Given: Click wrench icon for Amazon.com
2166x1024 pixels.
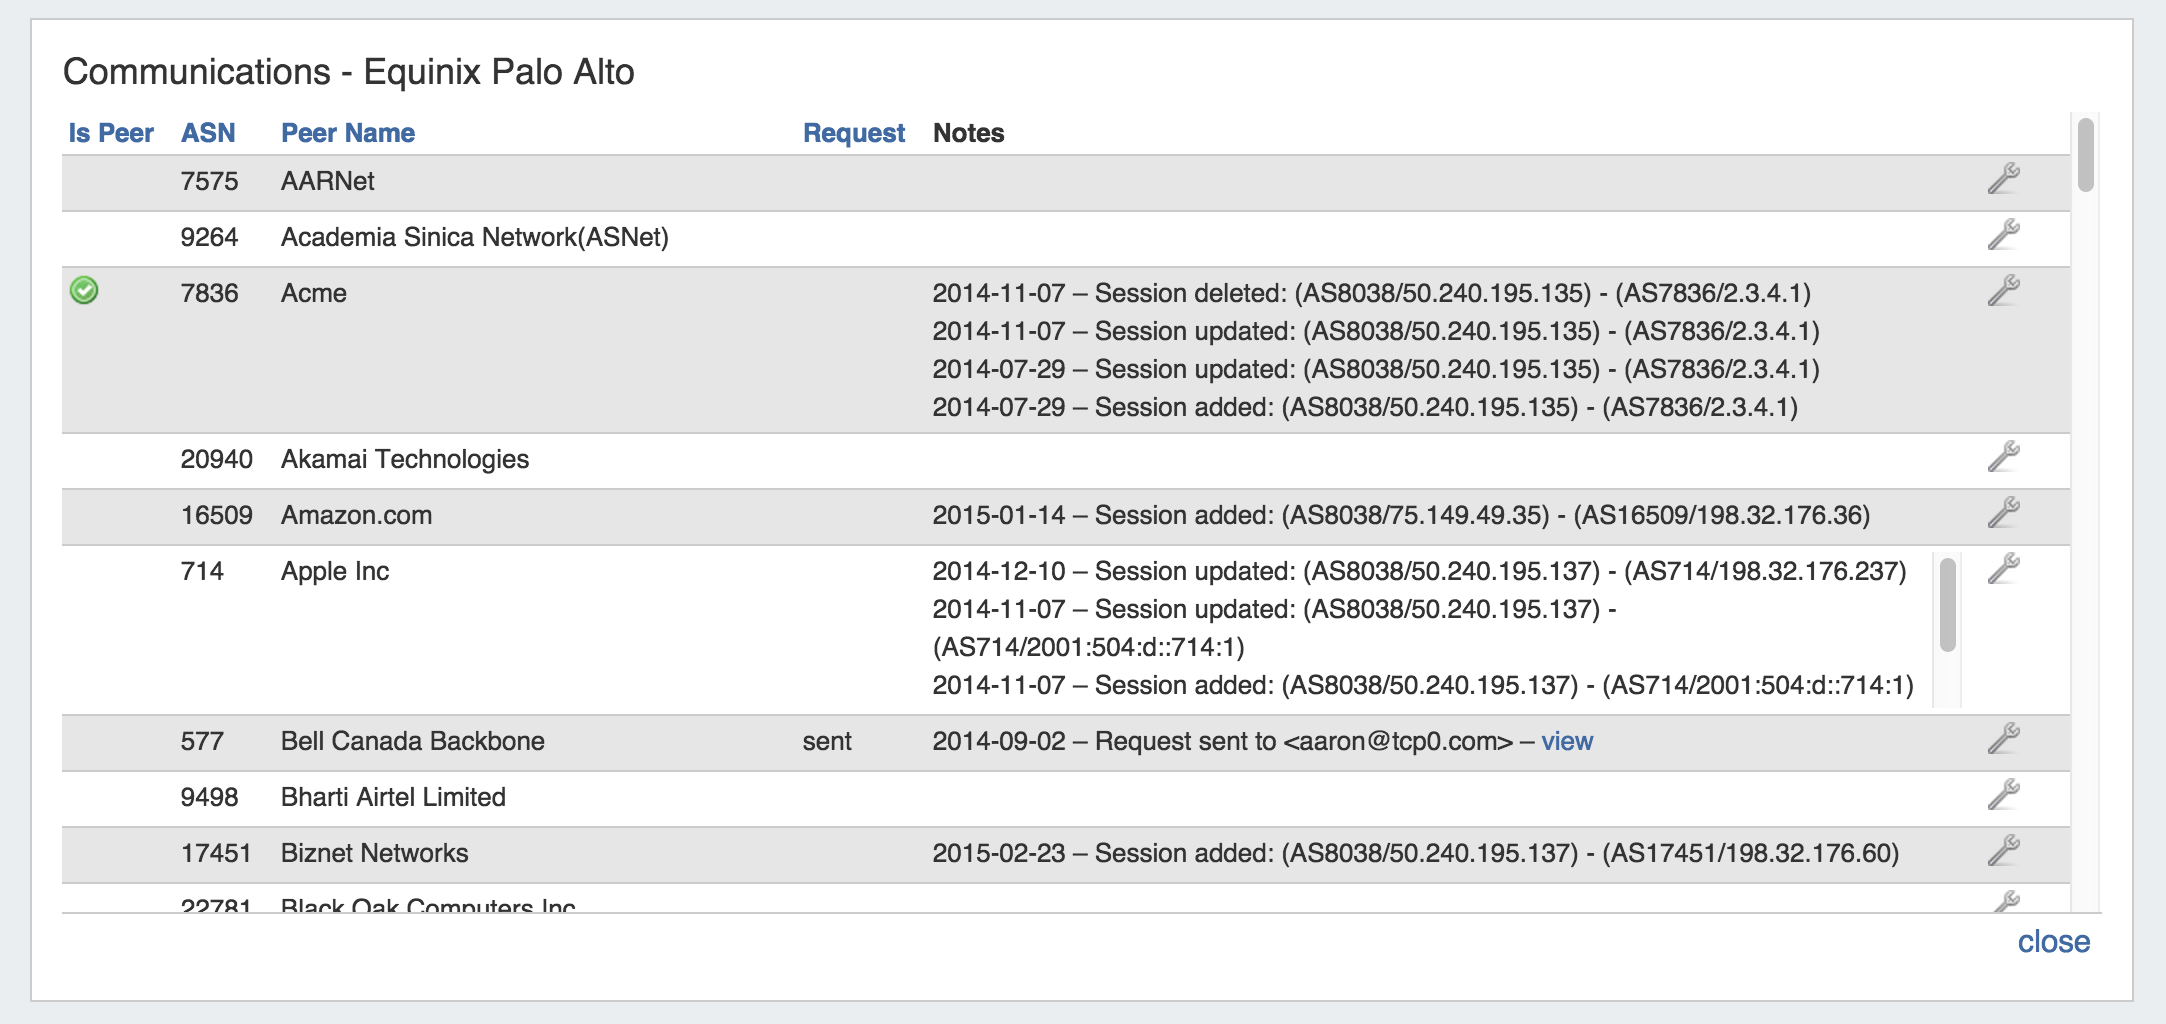Looking at the screenshot, I should pyautogui.click(x=2003, y=514).
